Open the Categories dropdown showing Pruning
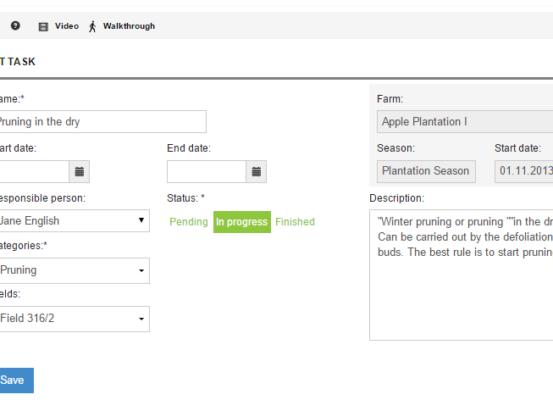 click(73, 271)
